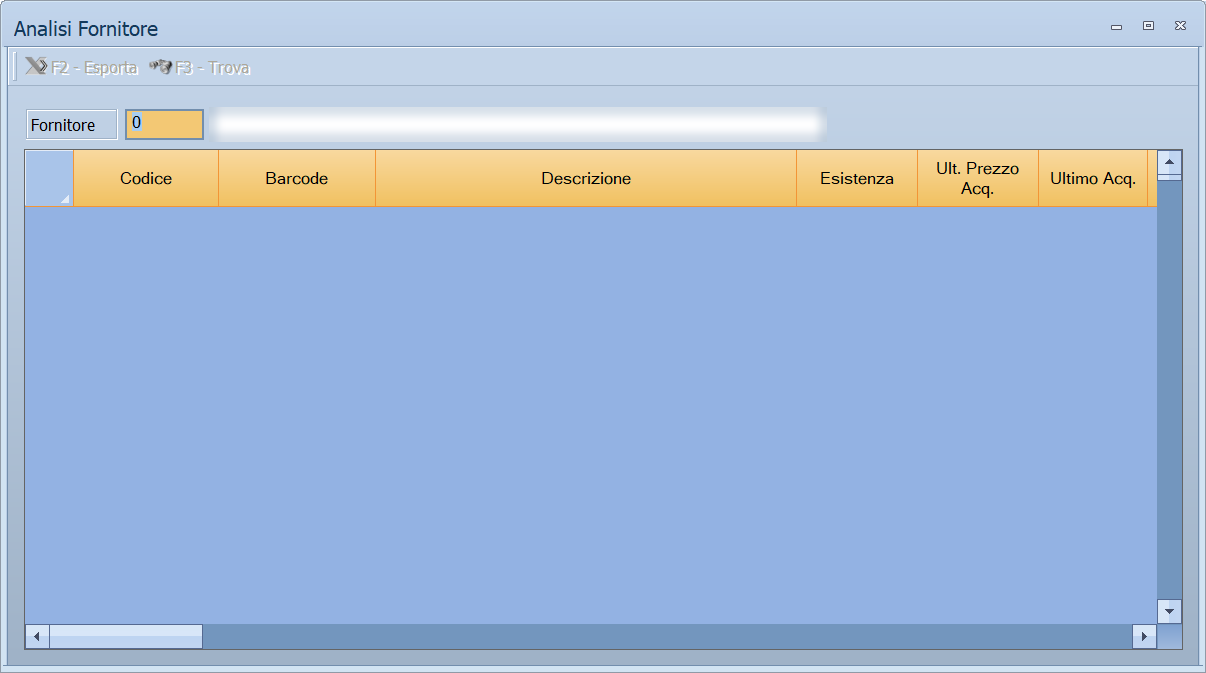1206x673 pixels.
Task: Click the F2 Esporta Excel icon
Action: click(36, 67)
